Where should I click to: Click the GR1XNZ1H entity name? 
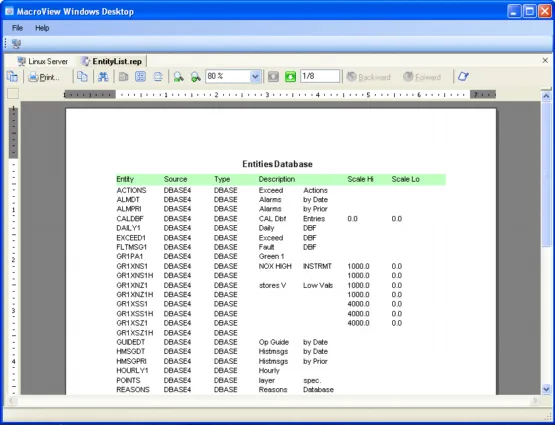coord(135,294)
